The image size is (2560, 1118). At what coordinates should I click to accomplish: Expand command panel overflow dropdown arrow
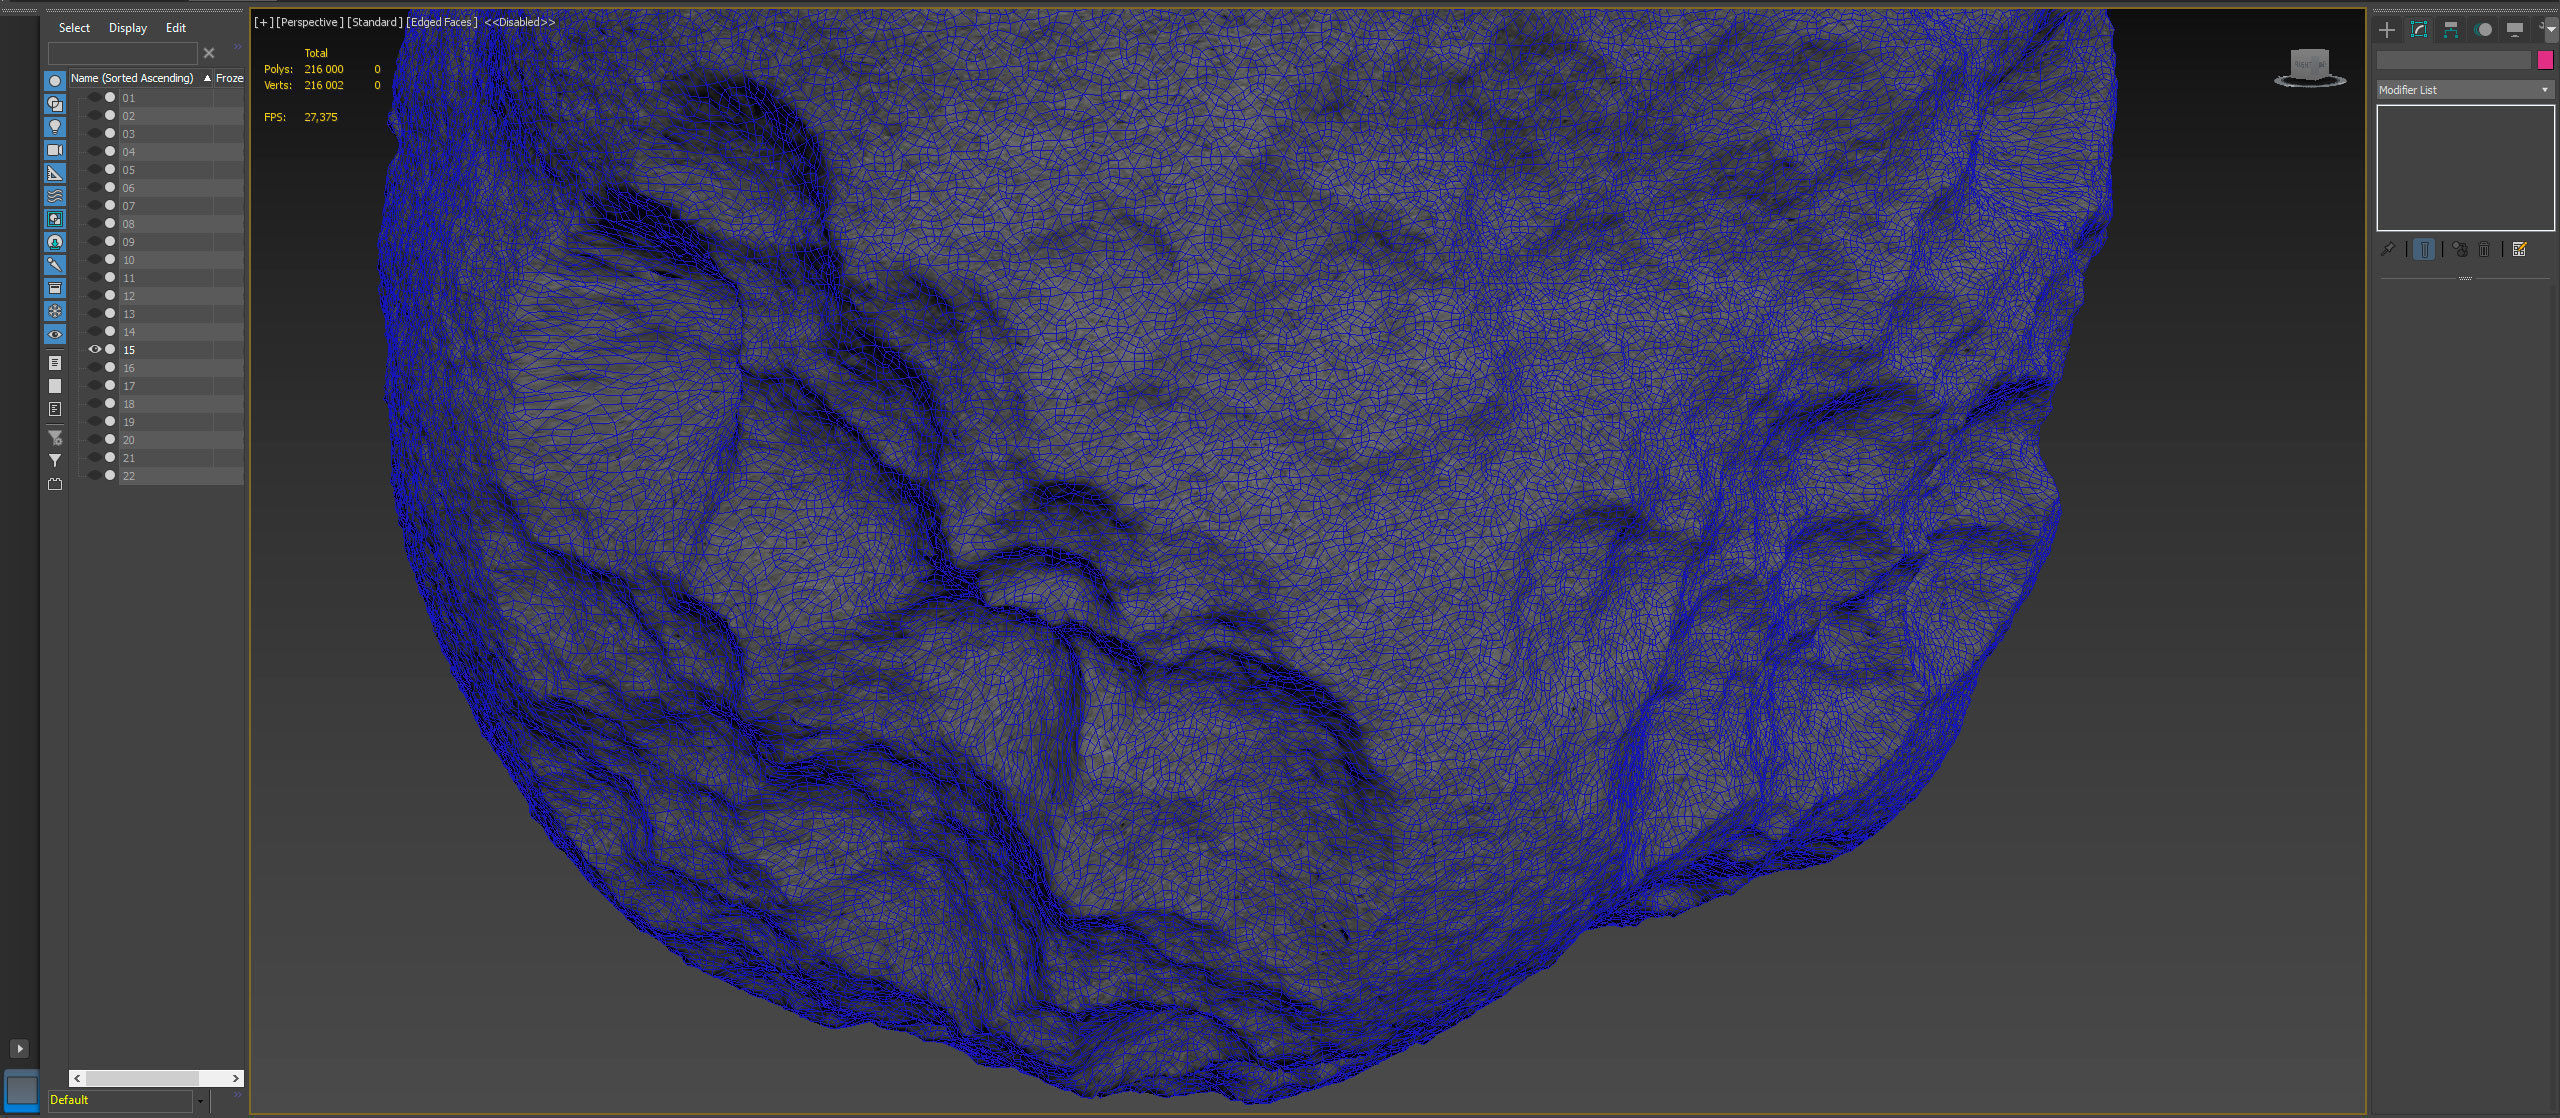(x=2550, y=30)
